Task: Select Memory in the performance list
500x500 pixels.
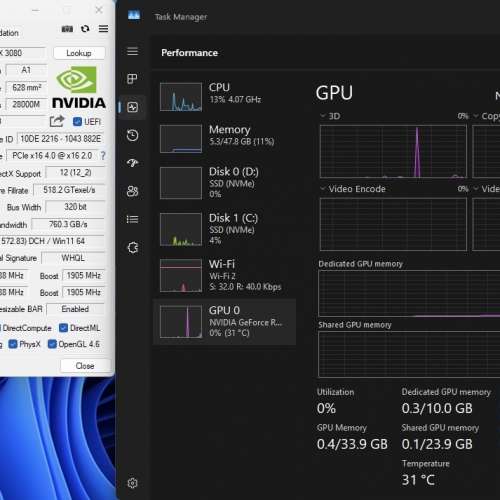Action: 224,138
